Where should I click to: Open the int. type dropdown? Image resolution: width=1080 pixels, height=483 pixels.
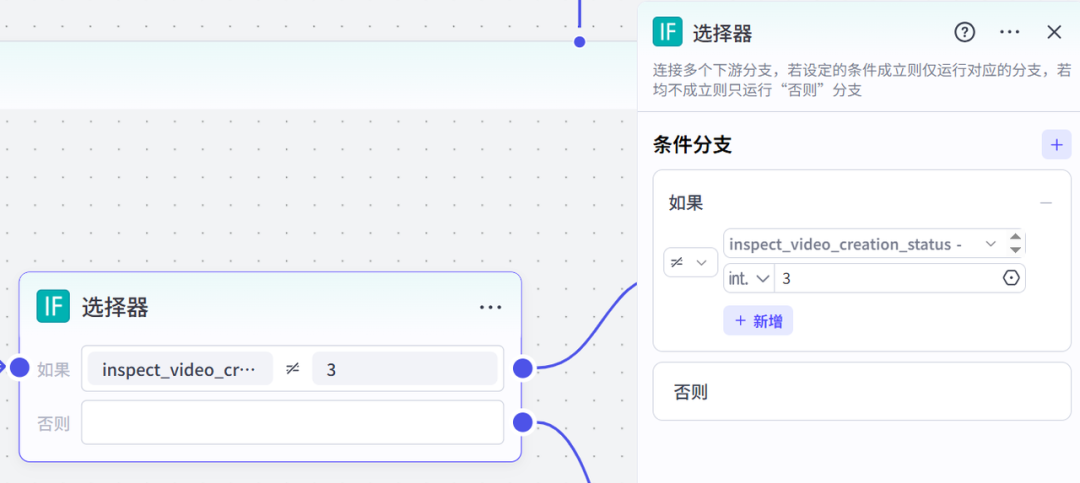point(749,278)
